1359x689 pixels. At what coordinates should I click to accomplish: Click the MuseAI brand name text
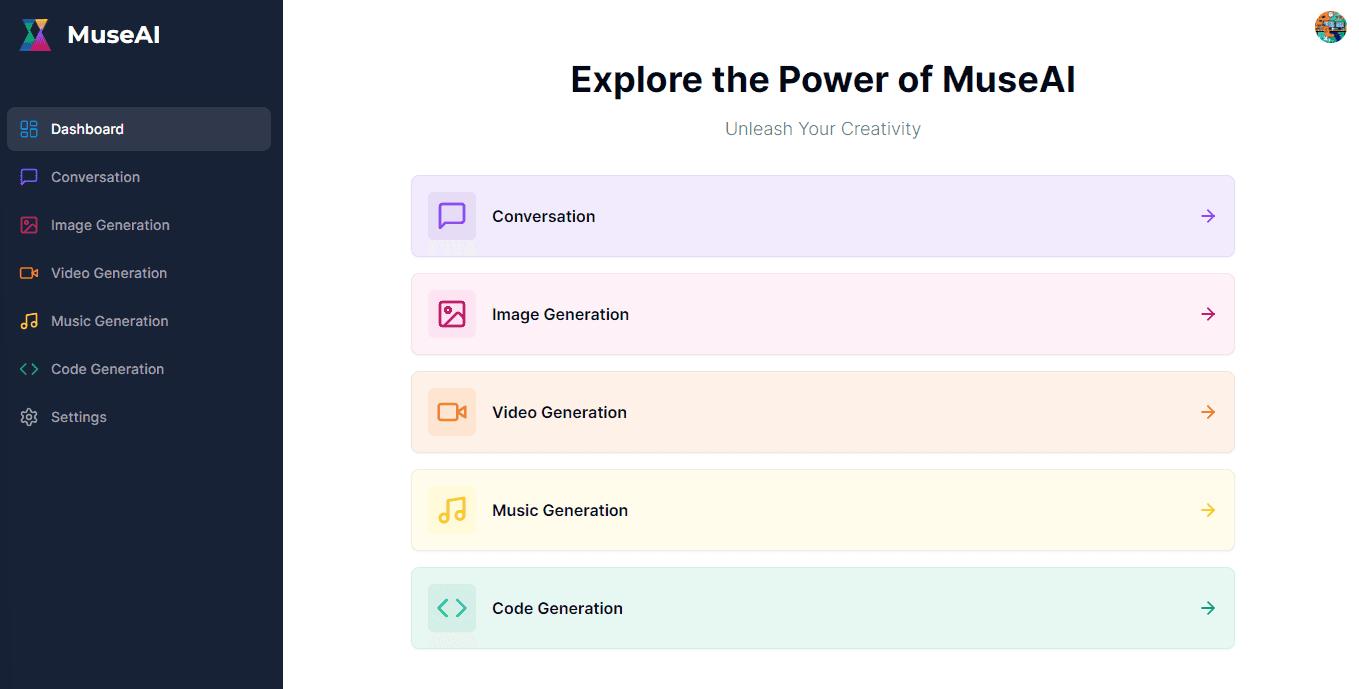point(113,35)
